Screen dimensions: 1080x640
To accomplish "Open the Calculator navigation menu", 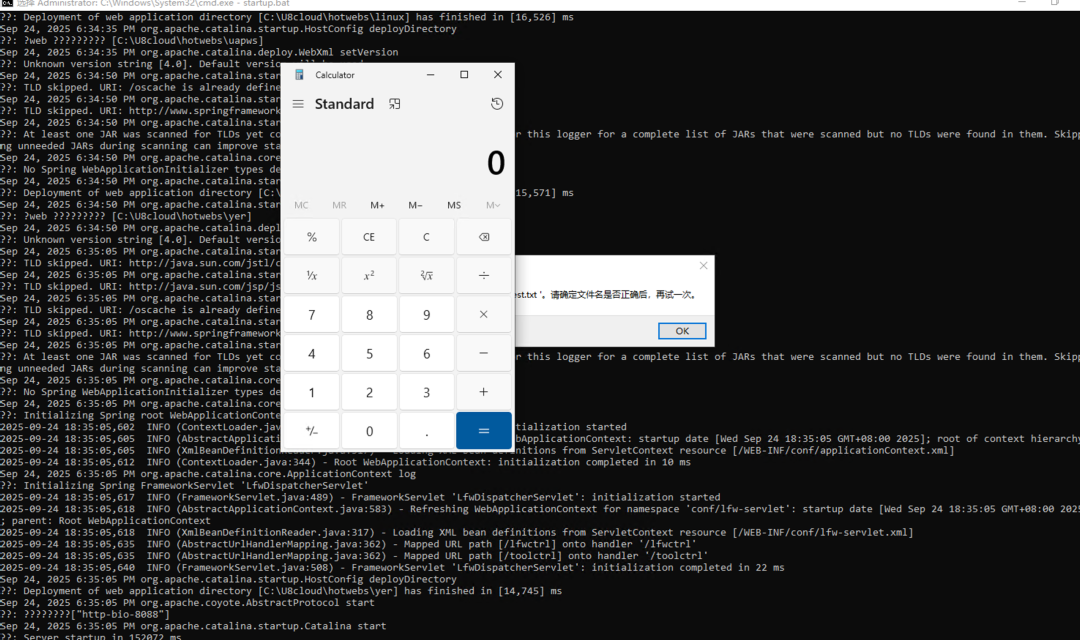I will 297,103.
